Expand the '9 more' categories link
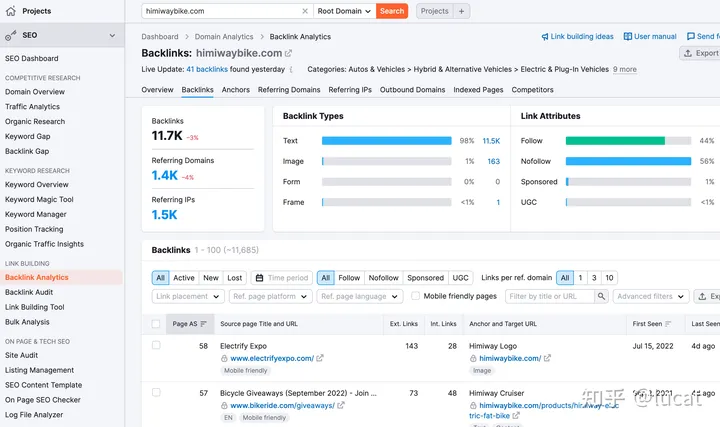 click(624, 69)
